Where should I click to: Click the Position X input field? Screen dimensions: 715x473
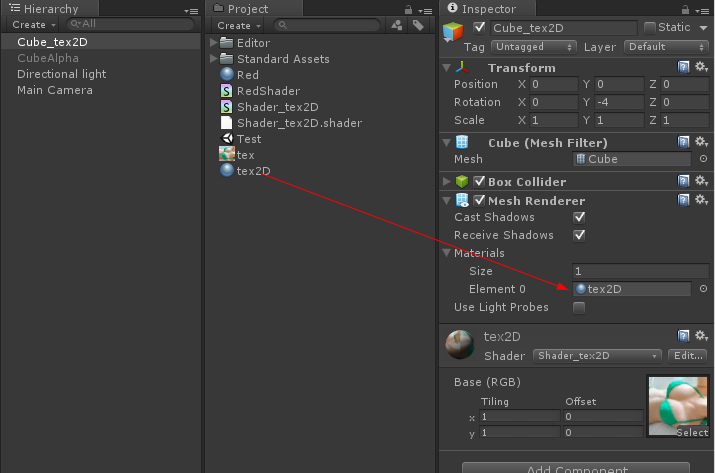[553, 85]
